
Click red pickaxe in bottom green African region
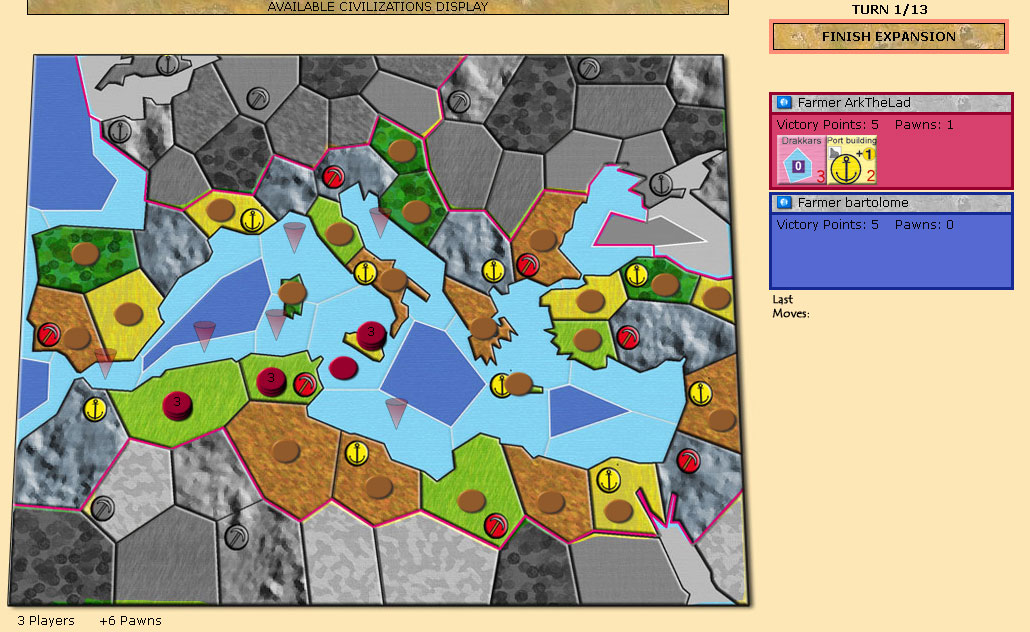click(x=495, y=525)
